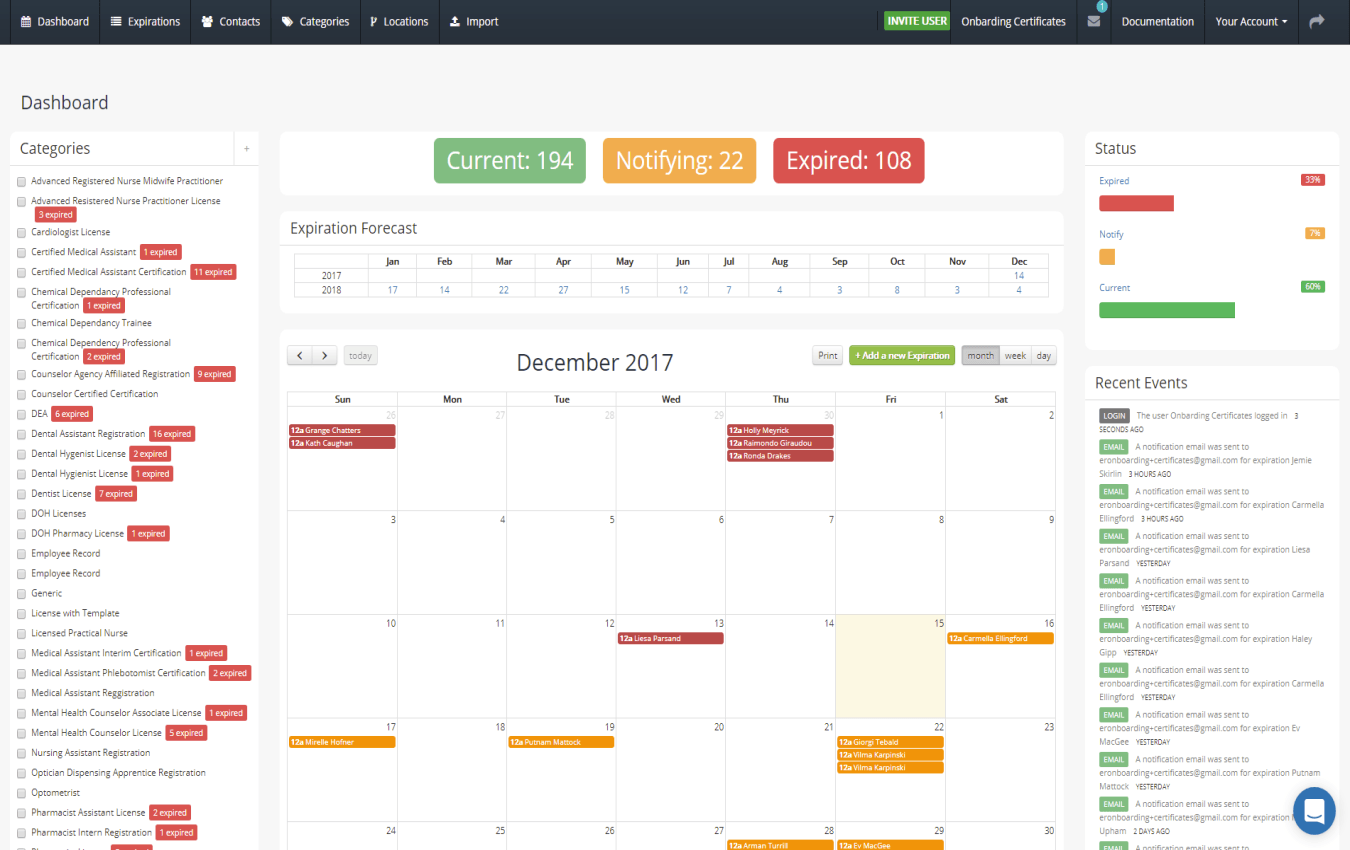Image resolution: width=1350 pixels, height=850 pixels.
Task: Open Contacts from the top navigation
Action: (230, 21)
